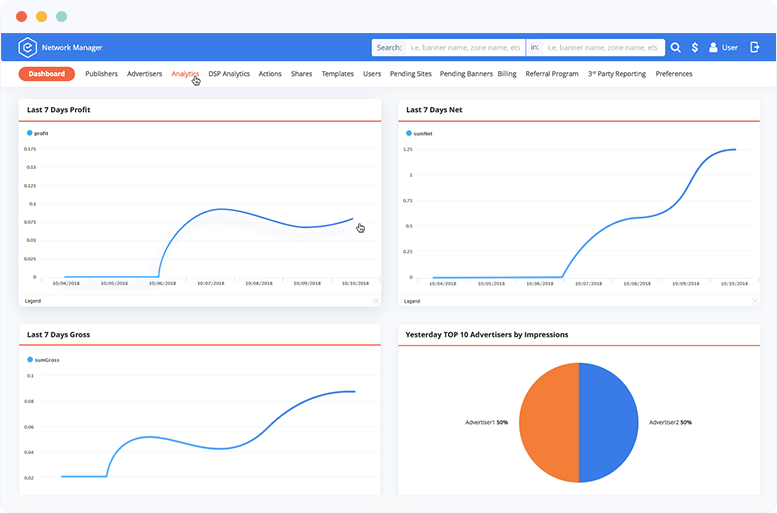Toggle the sumGross series legend dot
Viewport: 777px width, 513px height.
(30, 358)
